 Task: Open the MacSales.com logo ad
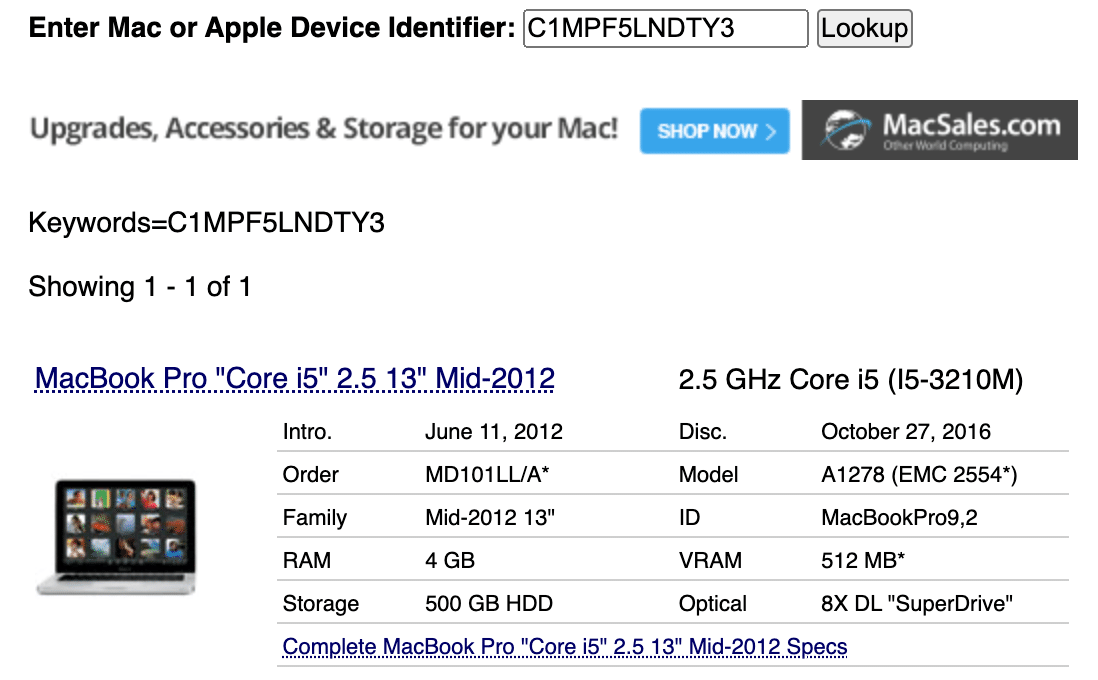click(940, 130)
